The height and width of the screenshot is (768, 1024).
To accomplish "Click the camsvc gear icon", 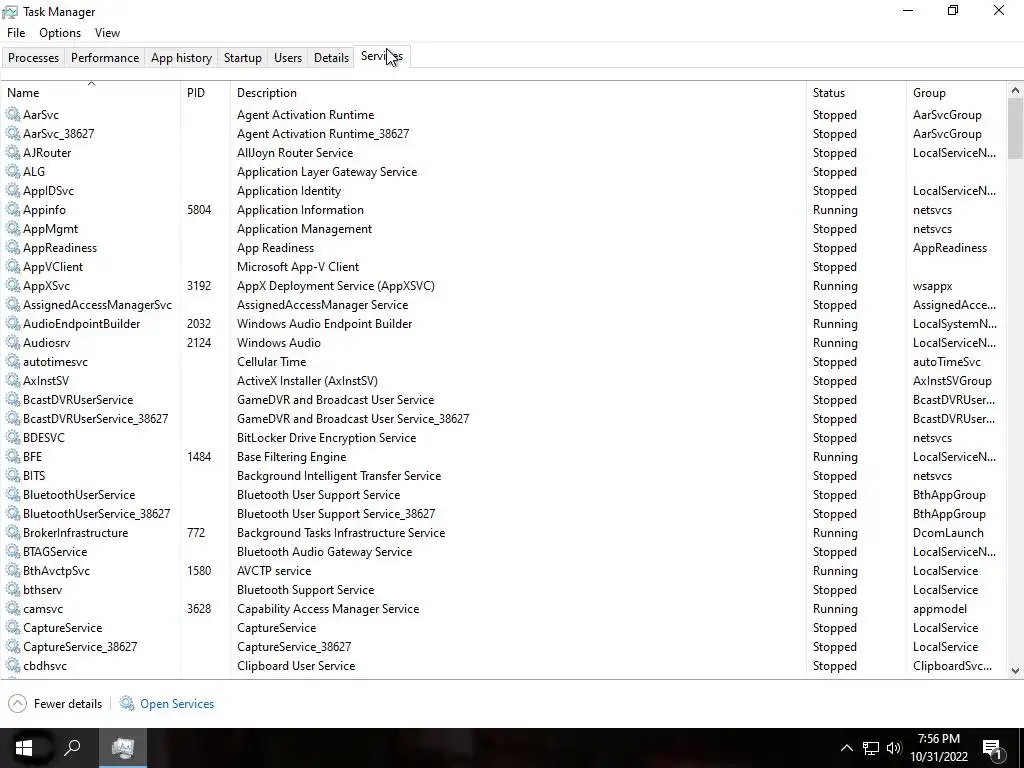I will click(x=12, y=609).
